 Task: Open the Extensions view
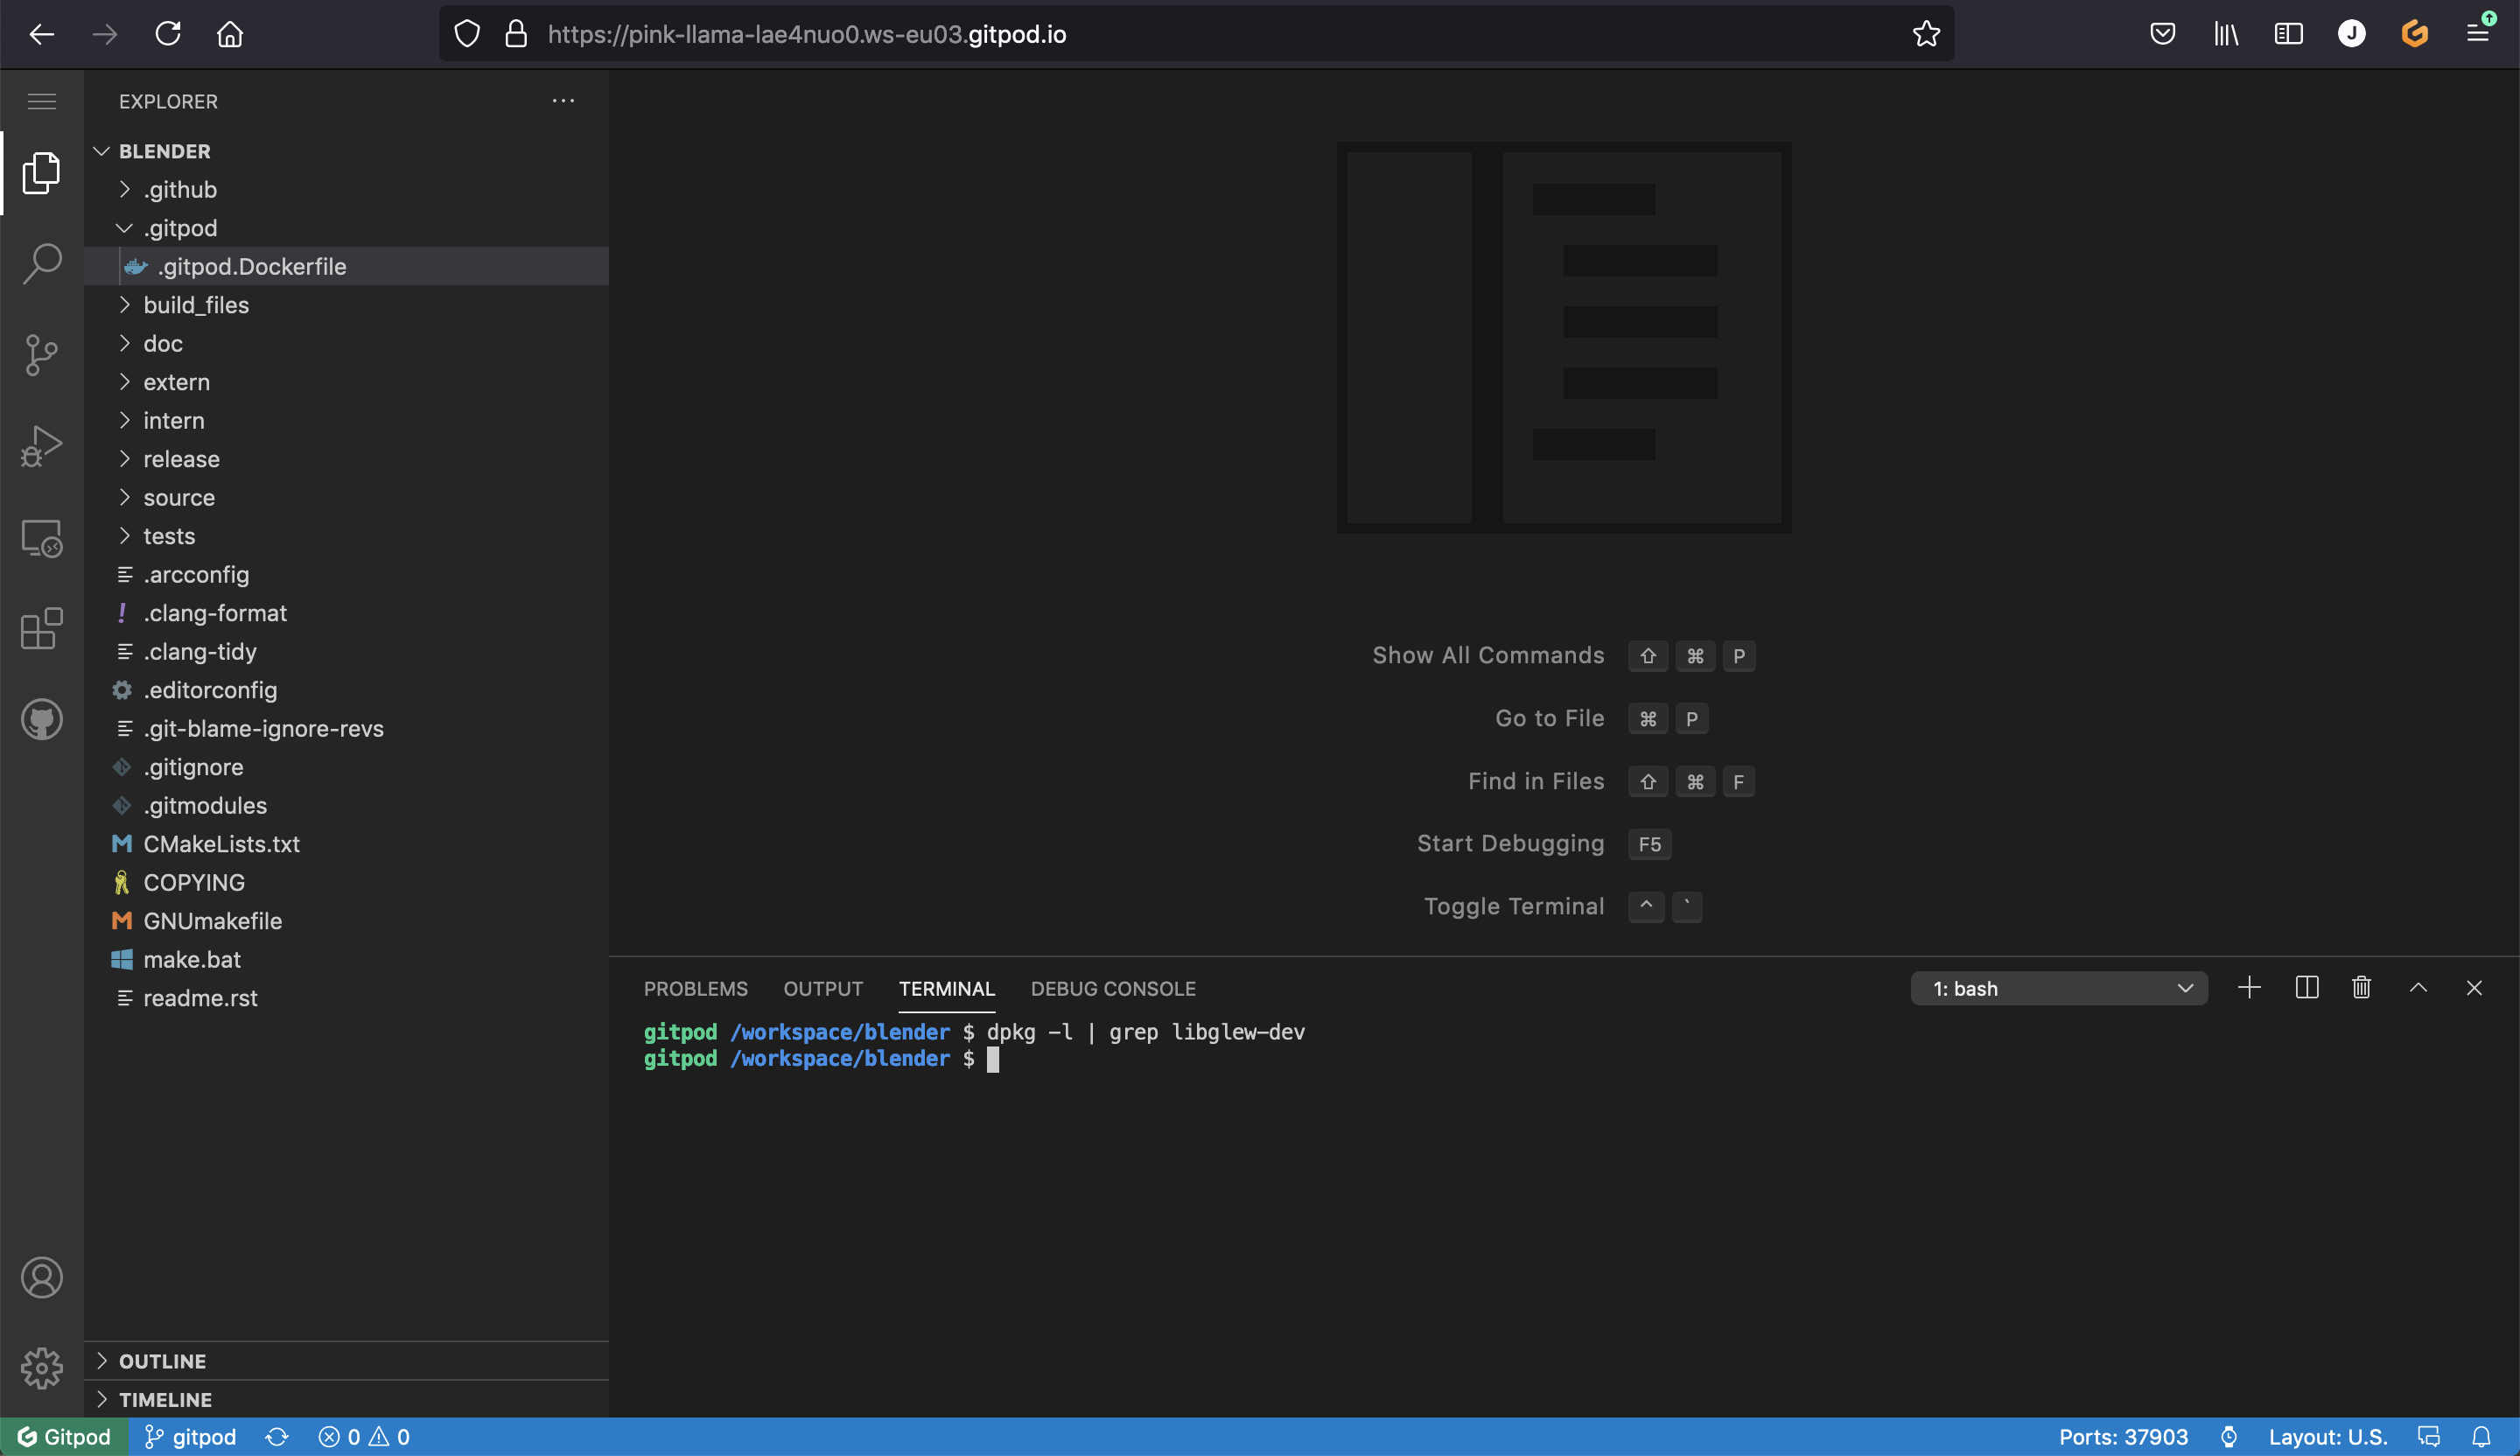40,629
